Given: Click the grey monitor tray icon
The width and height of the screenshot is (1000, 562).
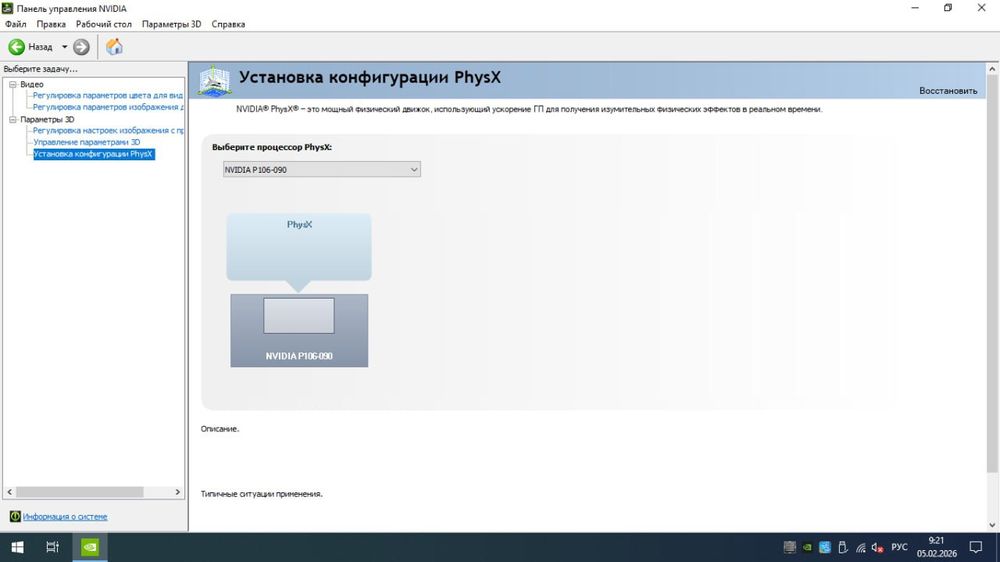Looking at the screenshot, I should pyautogui.click(x=790, y=547).
